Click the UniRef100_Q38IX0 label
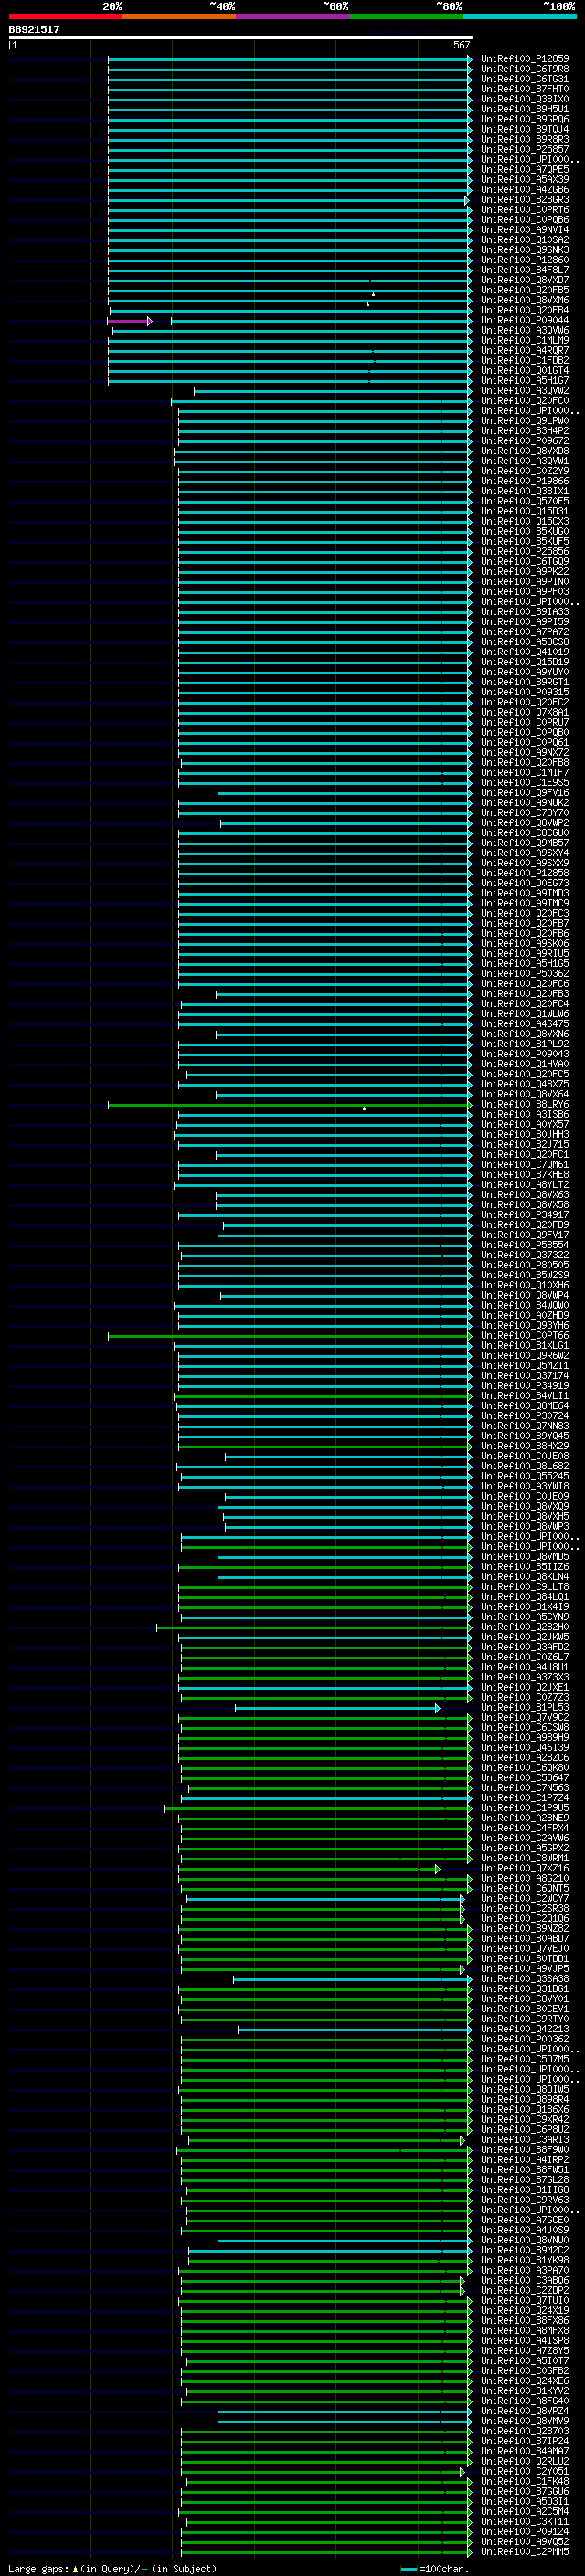Screen dimensions: 585x2576 (x=524, y=99)
